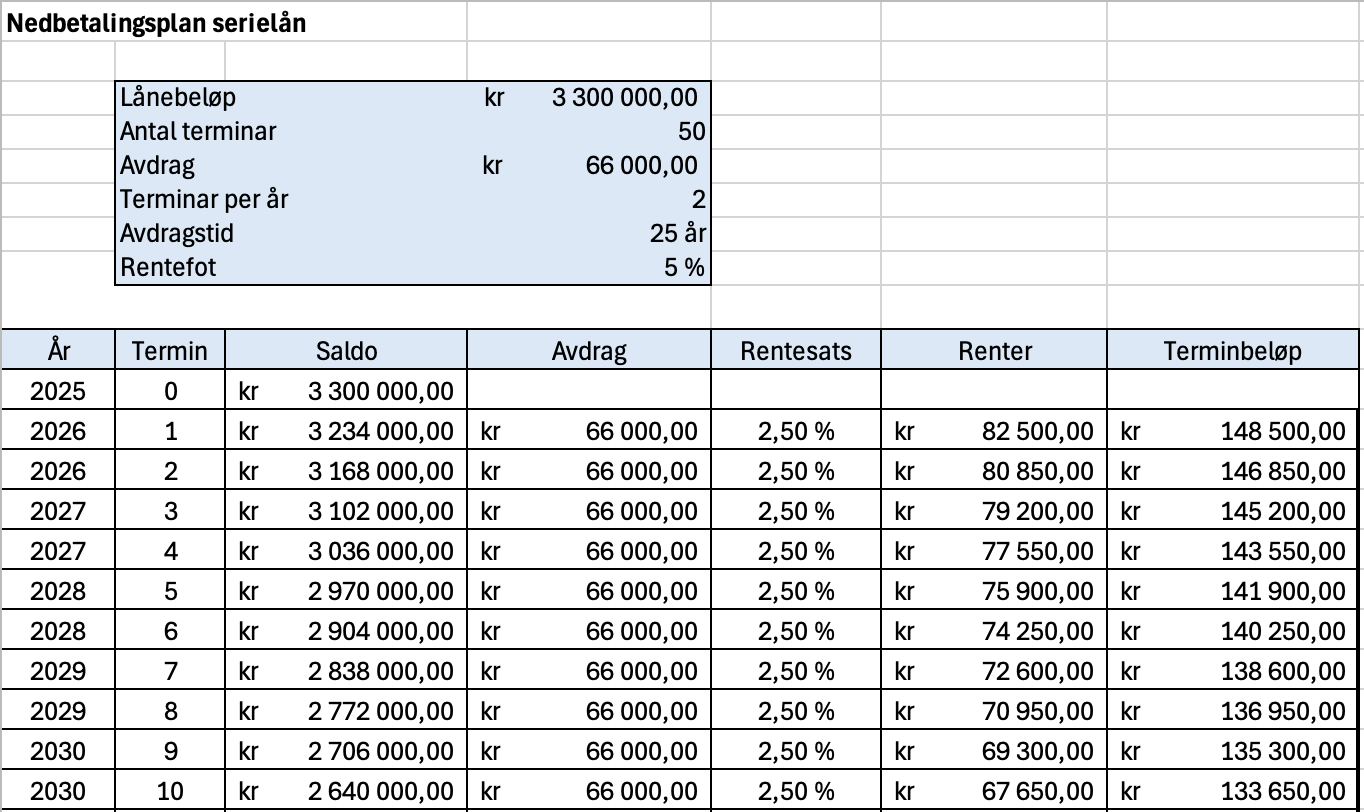The height and width of the screenshot is (812, 1364).
Task: Select the År column header cell
Action: (58, 350)
